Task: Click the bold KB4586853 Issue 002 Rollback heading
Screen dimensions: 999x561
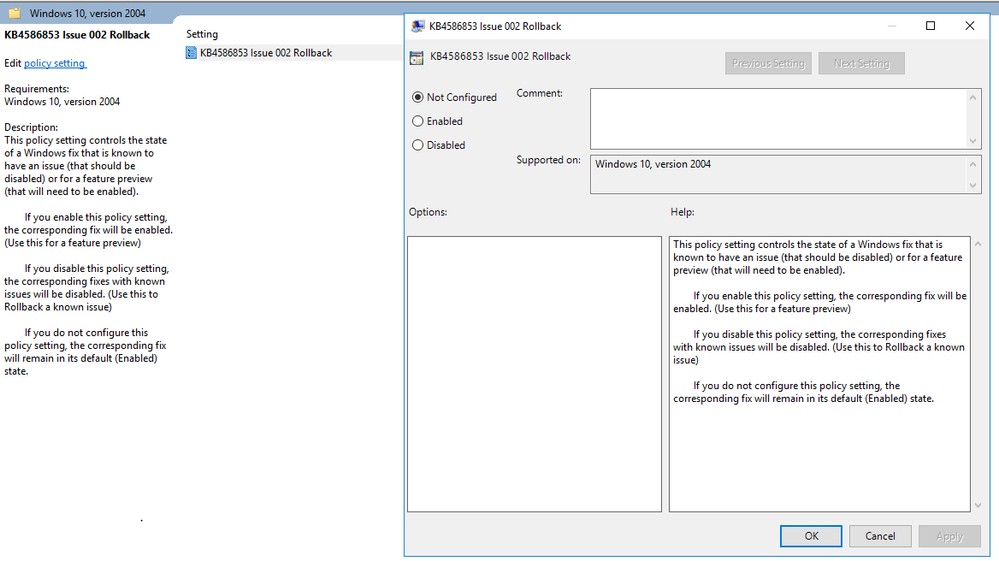Action: [x=77, y=35]
